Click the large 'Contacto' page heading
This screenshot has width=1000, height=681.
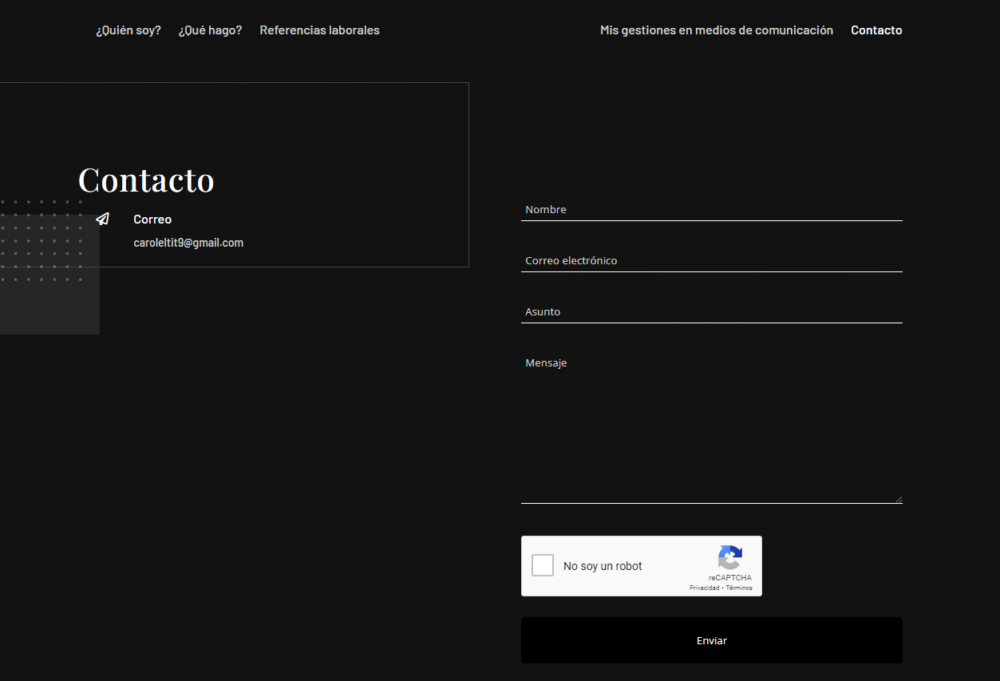point(146,180)
